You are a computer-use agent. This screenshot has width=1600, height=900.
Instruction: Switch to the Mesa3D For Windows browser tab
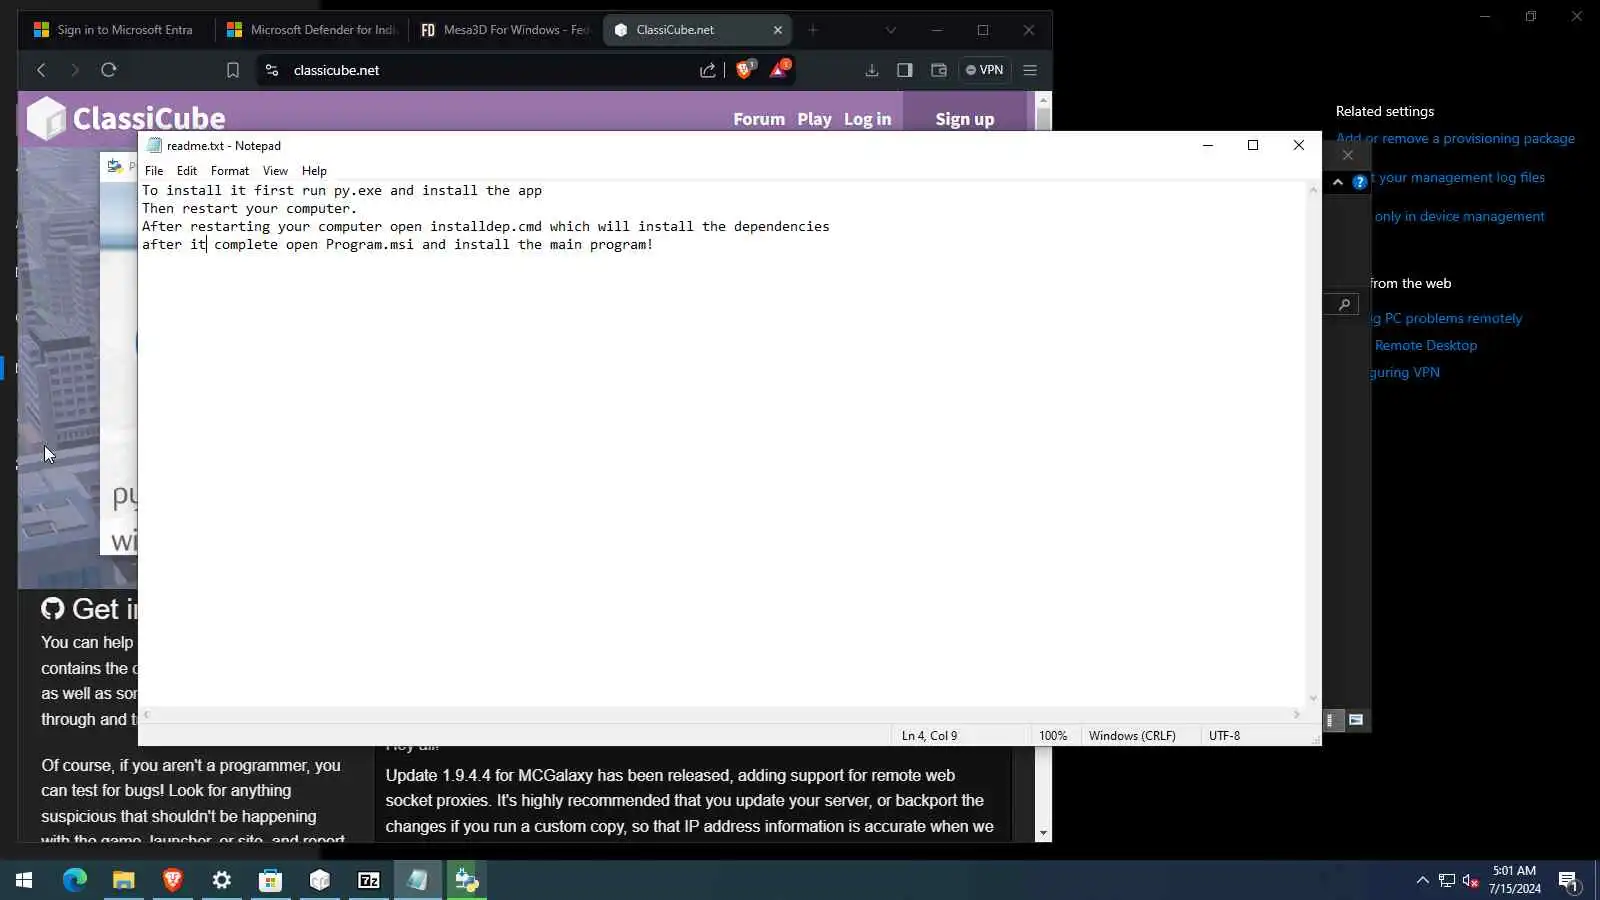(505, 30)
